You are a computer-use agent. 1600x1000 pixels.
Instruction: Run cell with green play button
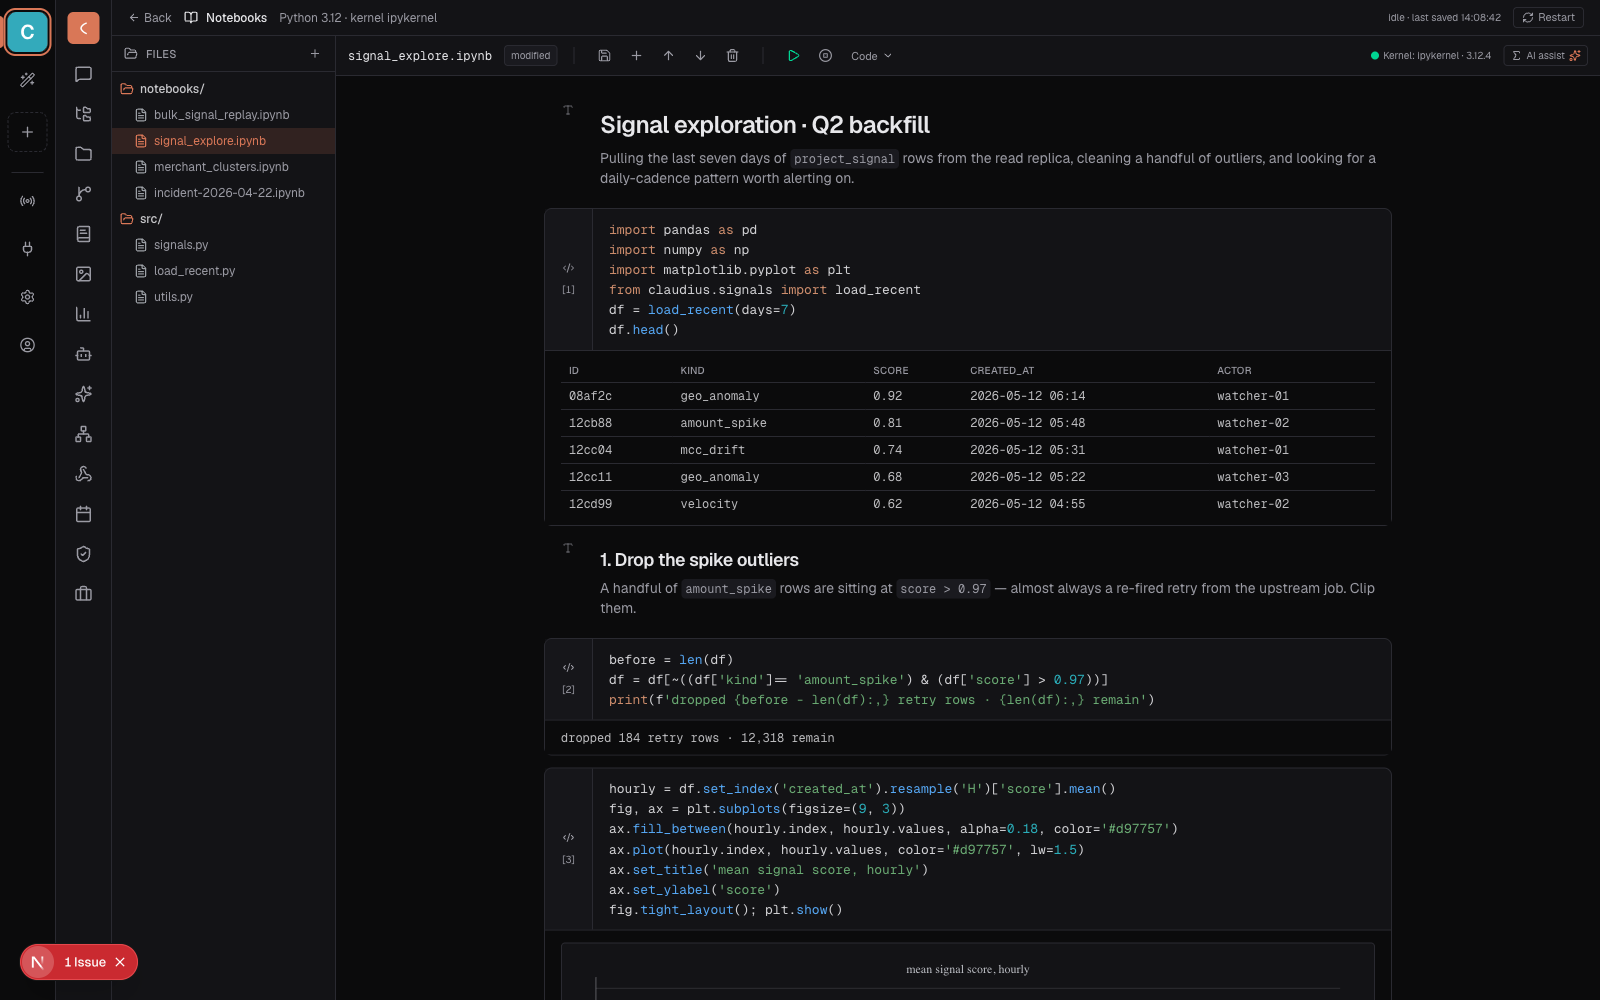click(x=793, y=56)
